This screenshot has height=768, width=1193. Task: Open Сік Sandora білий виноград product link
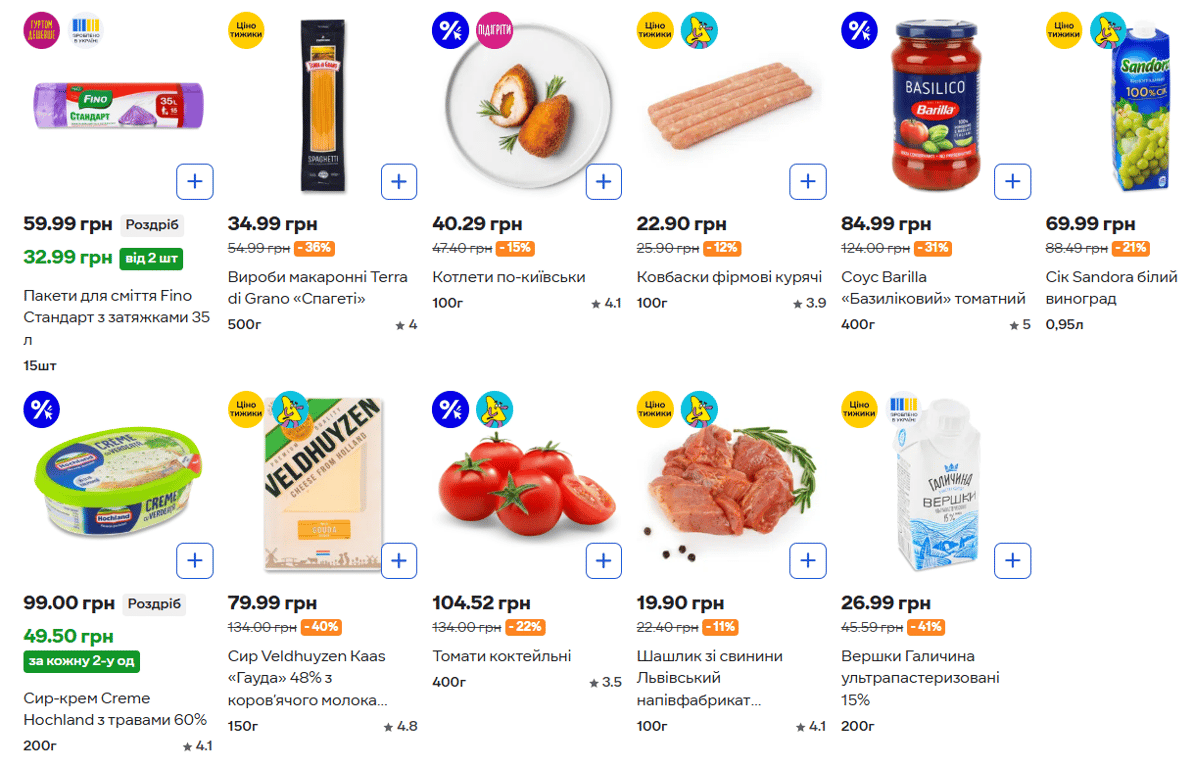pos(1111,288)
